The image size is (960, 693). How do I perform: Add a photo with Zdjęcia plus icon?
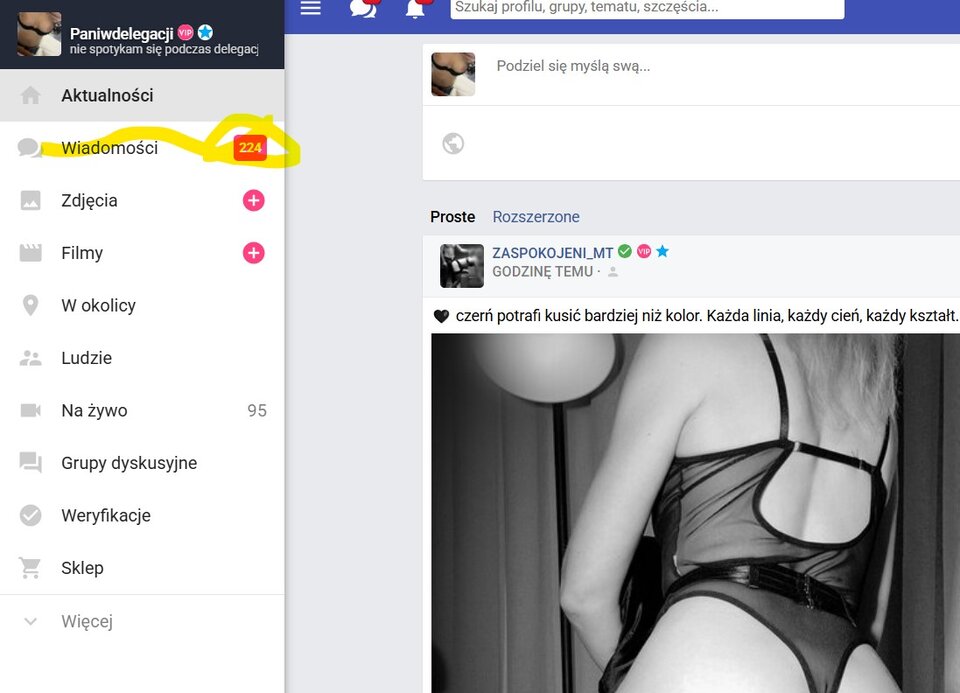tap(254, 201)
